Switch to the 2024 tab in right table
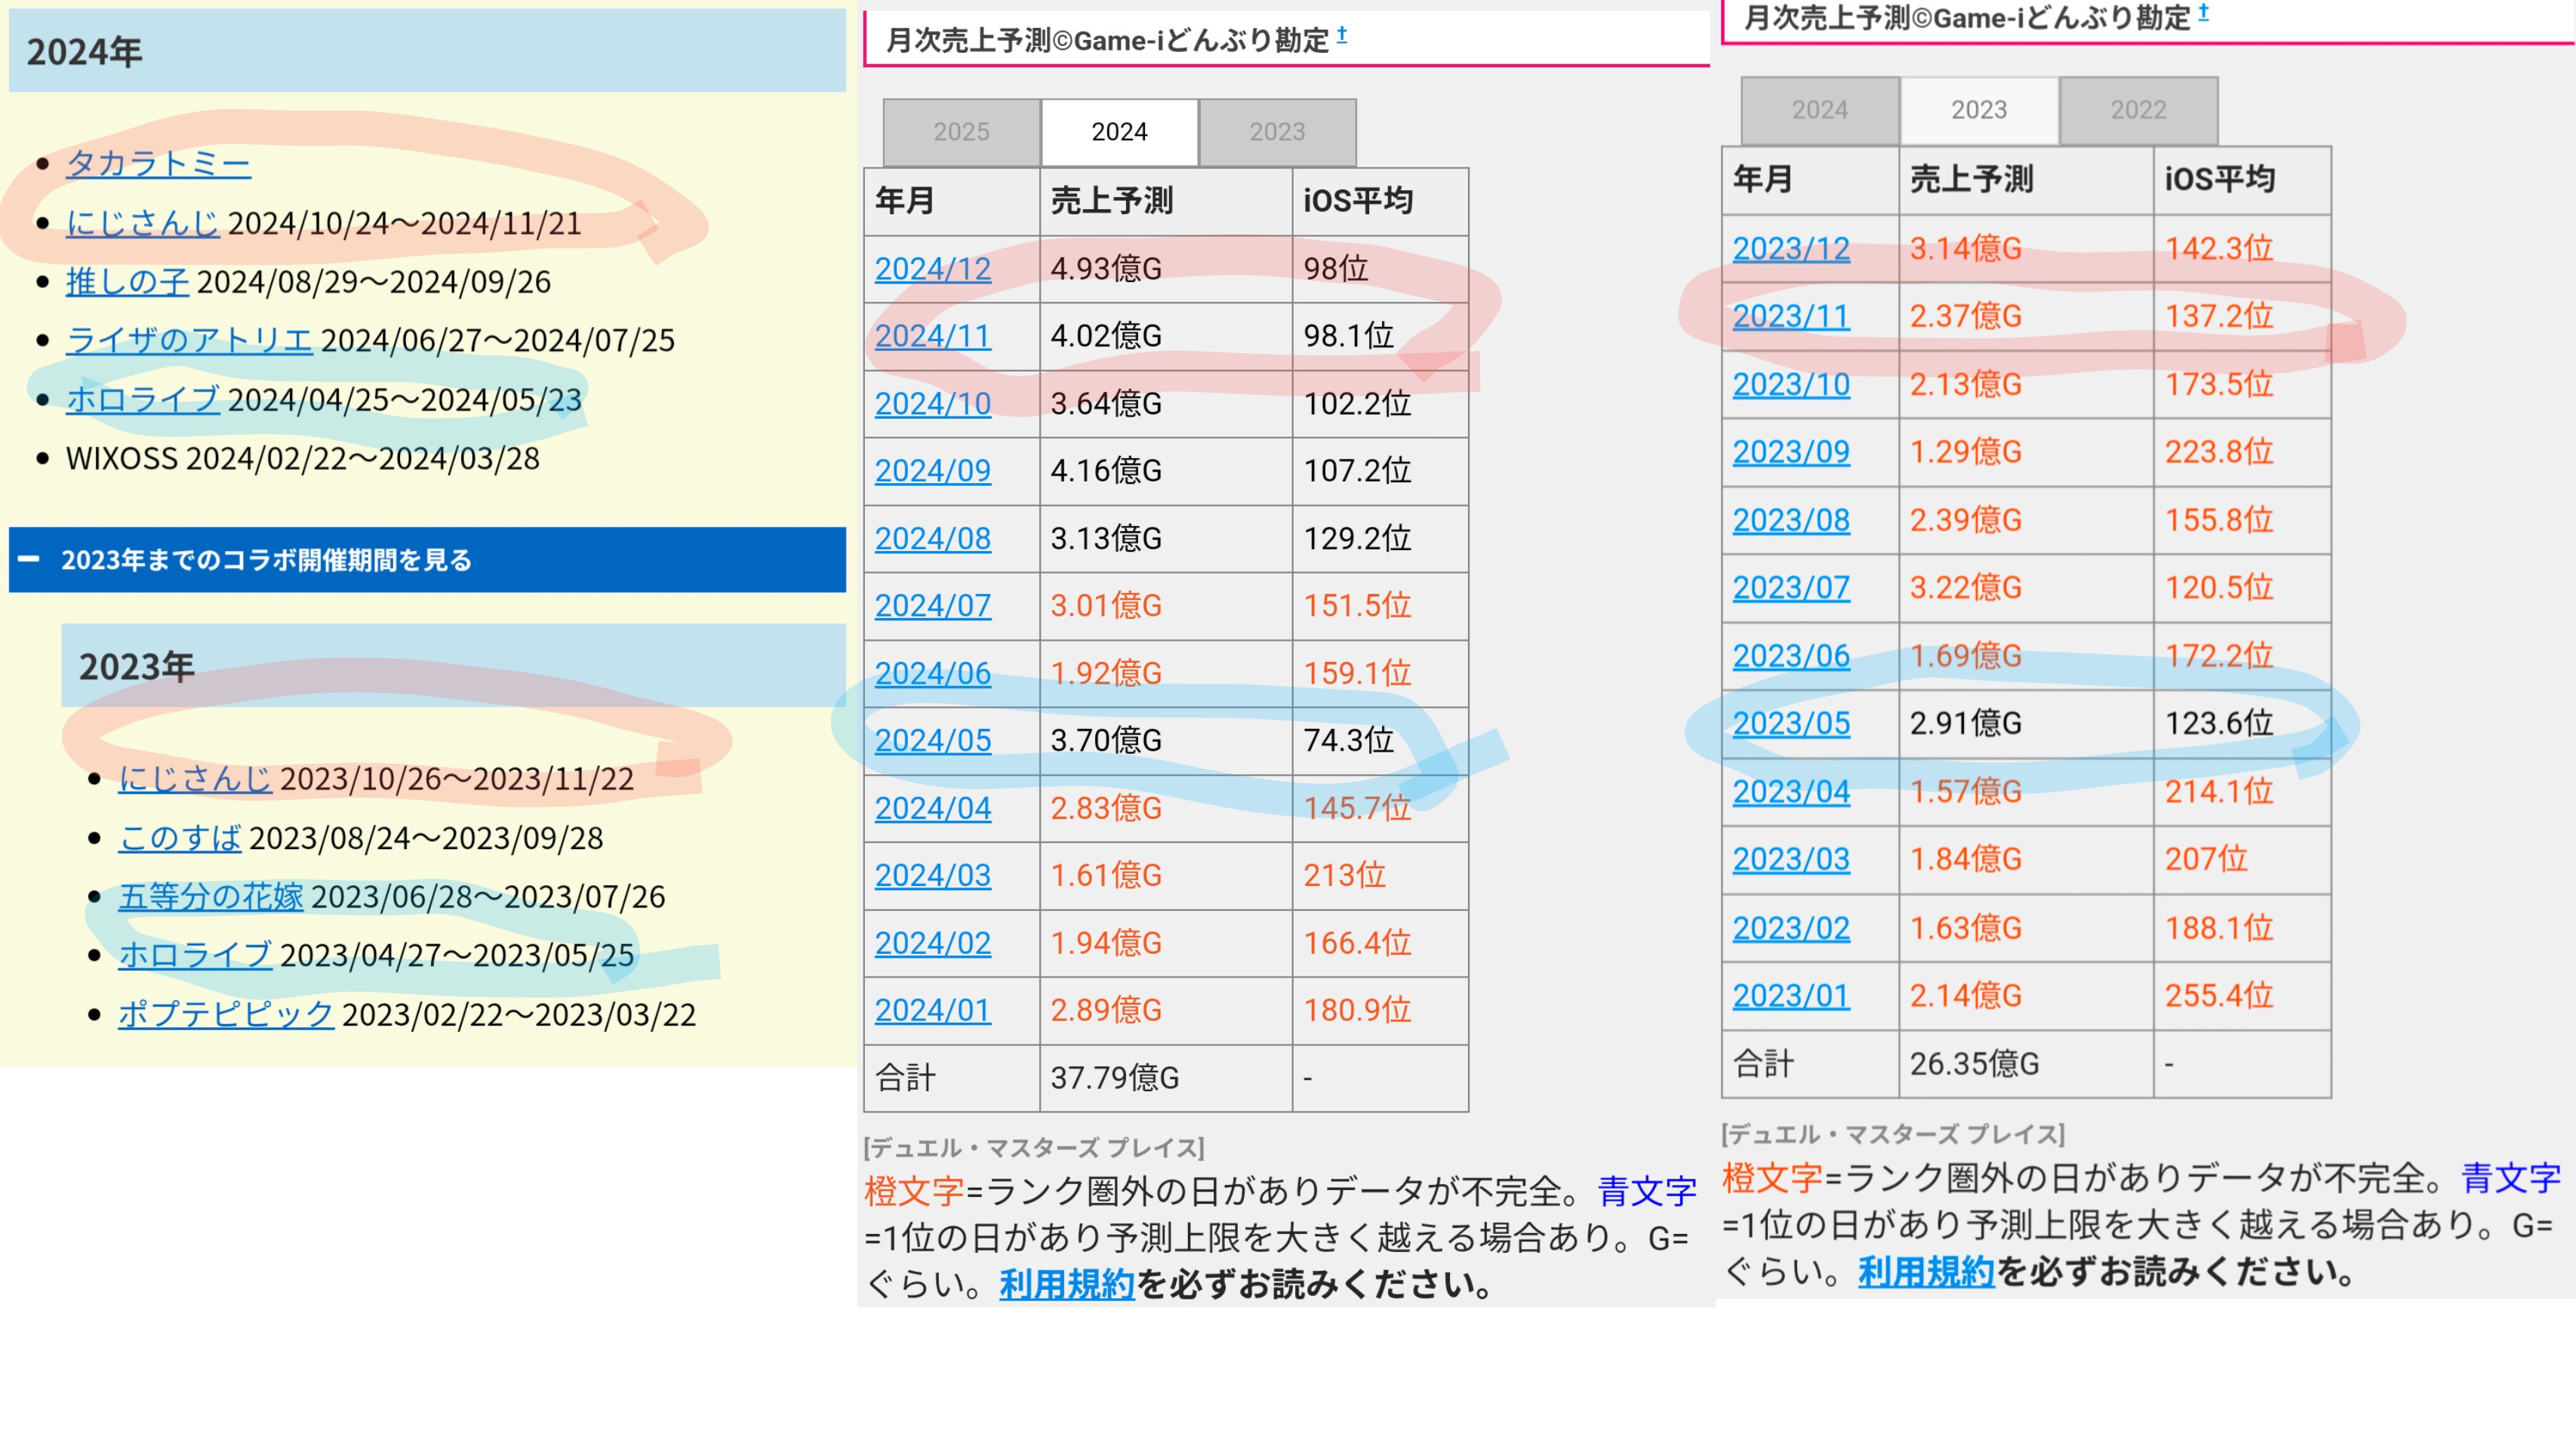 (x=1820, y=110)
